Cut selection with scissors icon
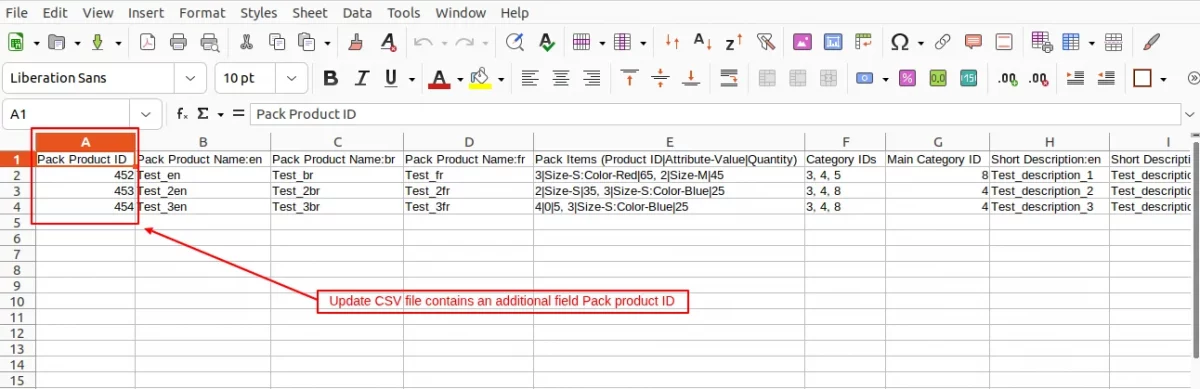Screen dimensions: 1200x389 point(246,43)
